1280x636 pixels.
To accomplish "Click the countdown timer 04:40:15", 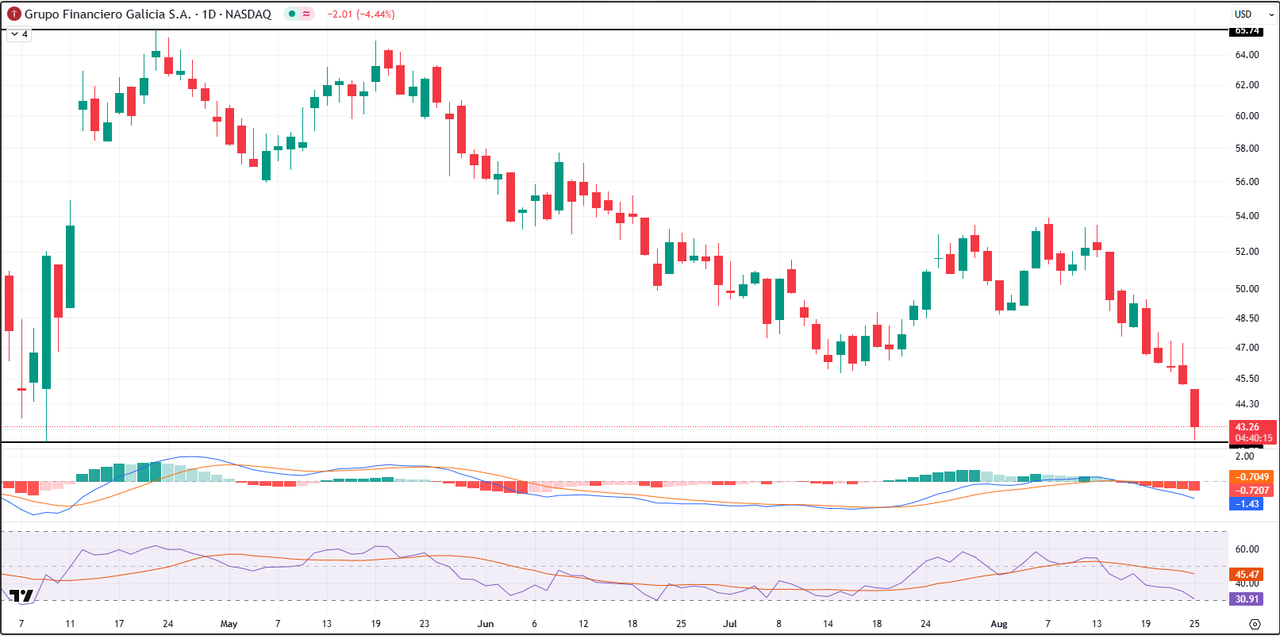I will 1253,438.
